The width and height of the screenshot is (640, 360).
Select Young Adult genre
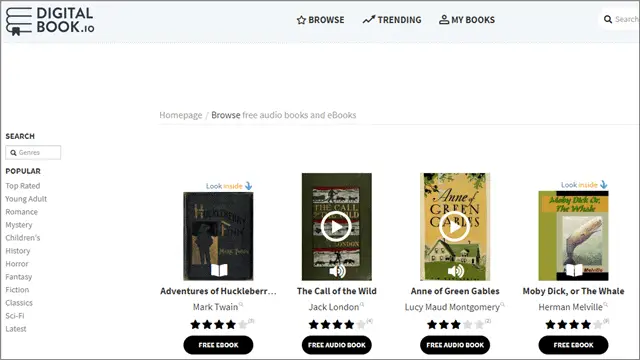(x=26, y=199)
